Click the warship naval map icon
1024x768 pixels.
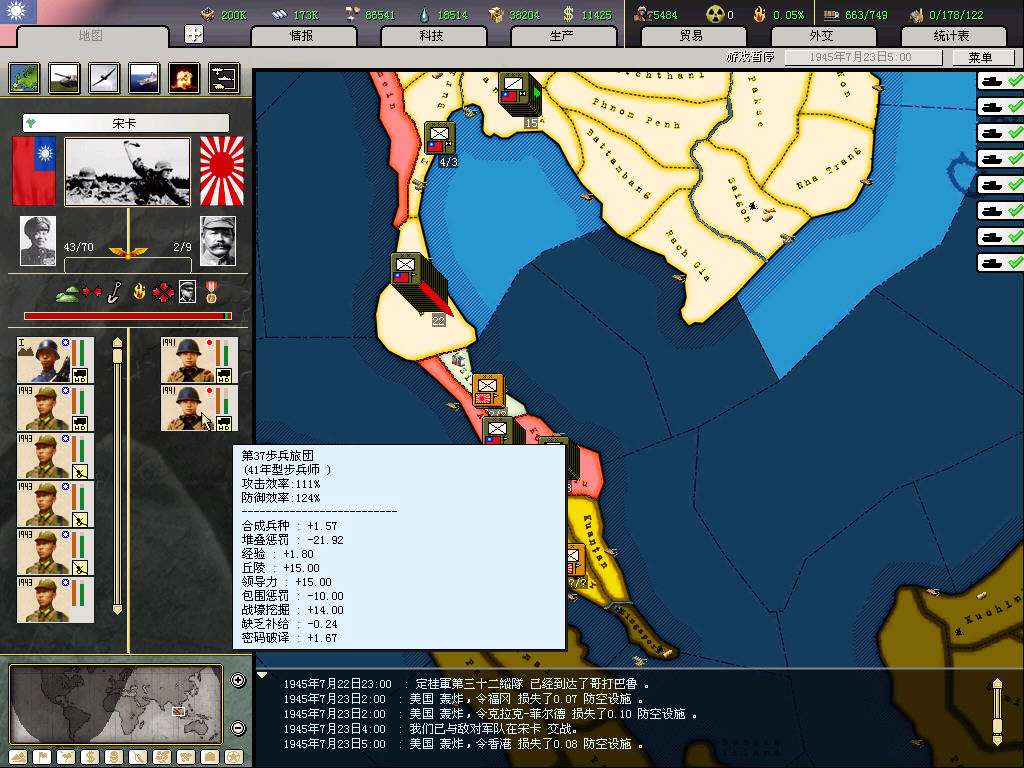[144, 78]
